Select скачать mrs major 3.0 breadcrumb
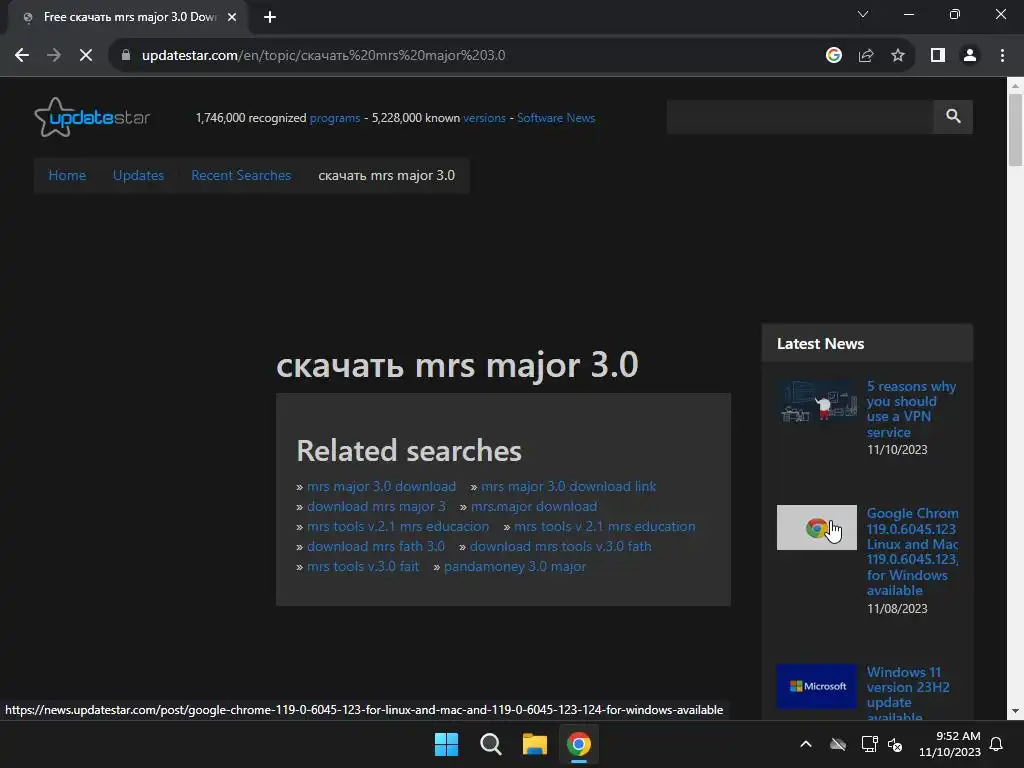This screenshot has width=1024, height=768. tap(387, 176)
